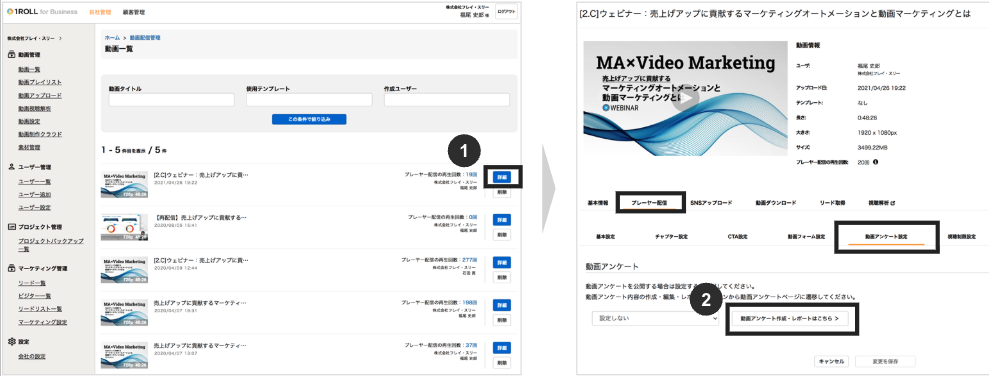Open 素材管理 in the sidebar

click(x=29, y=147)
